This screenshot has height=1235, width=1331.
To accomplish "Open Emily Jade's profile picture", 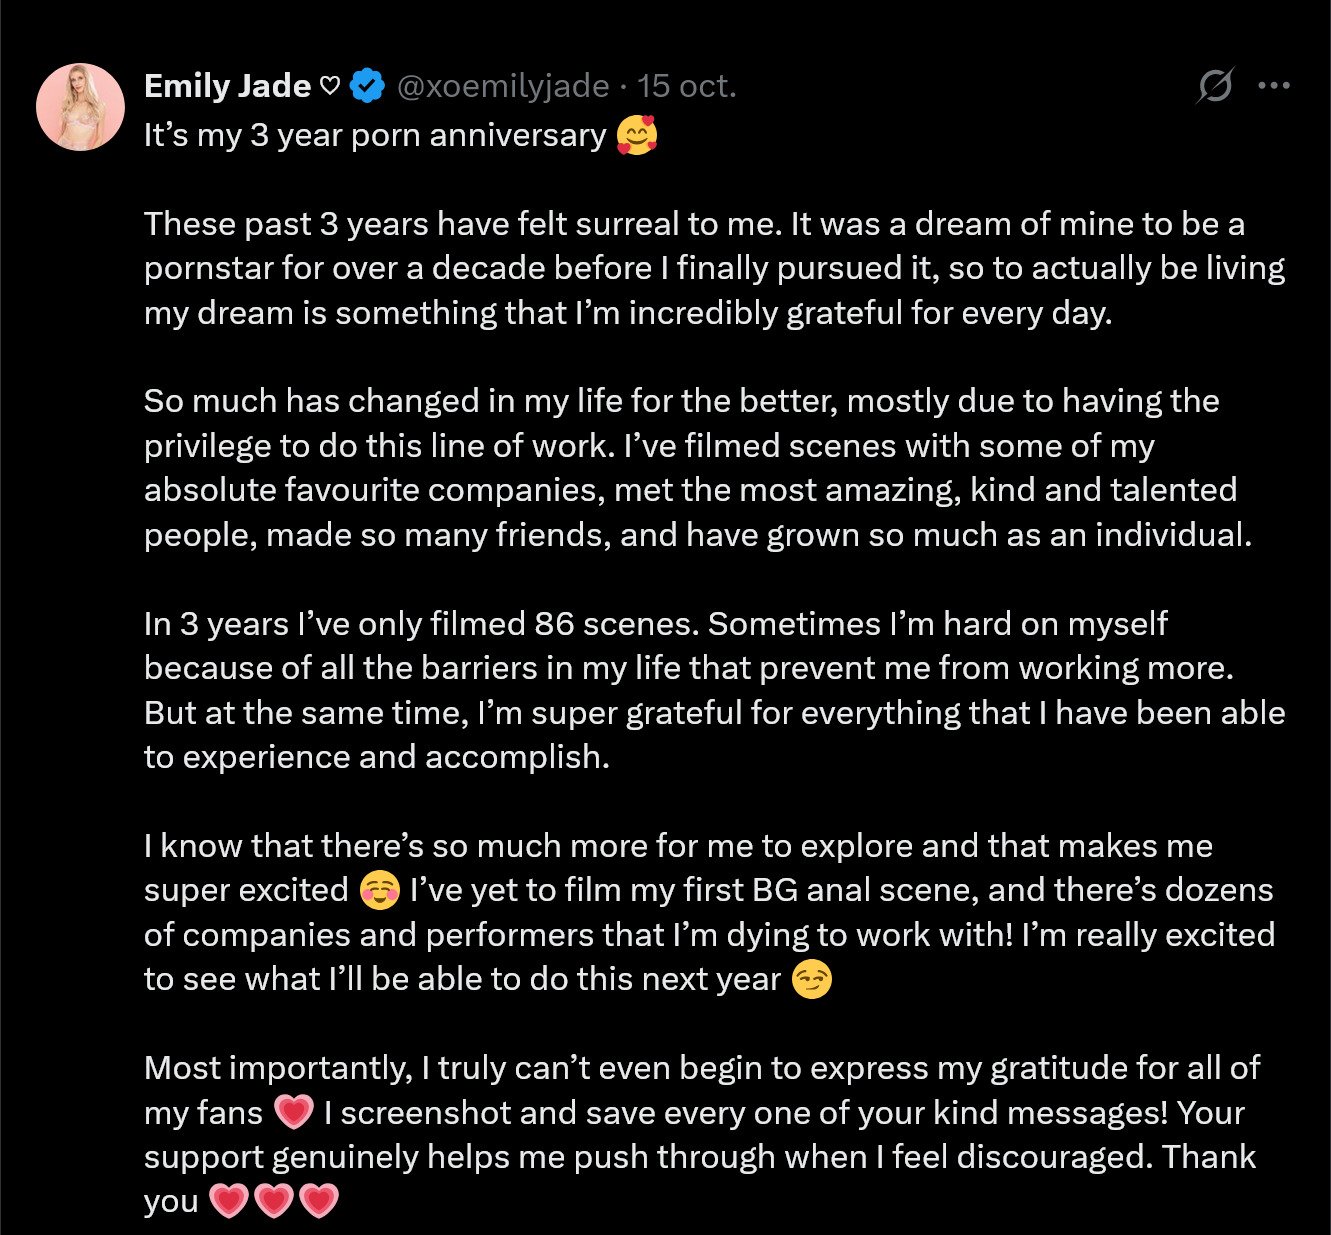I will pos(80,106).
